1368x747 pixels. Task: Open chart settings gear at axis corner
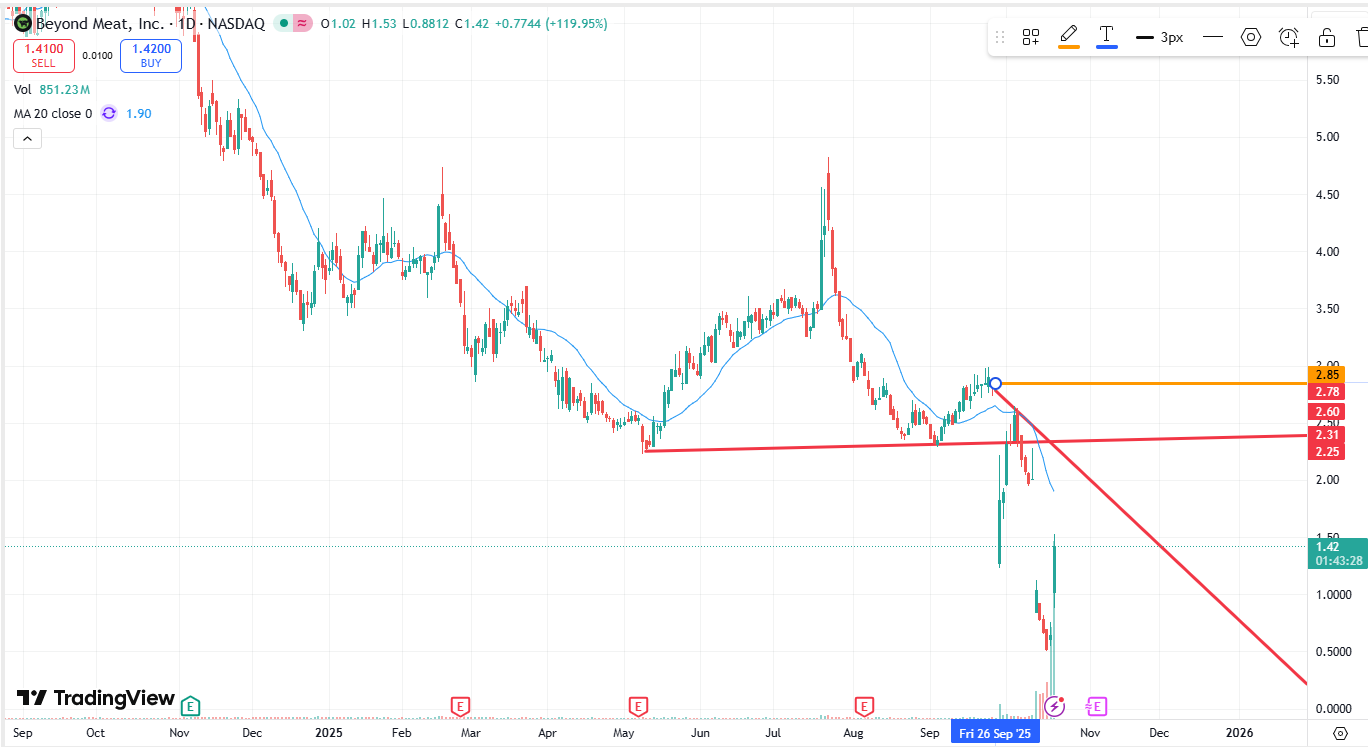click(x=1341, y=733)
